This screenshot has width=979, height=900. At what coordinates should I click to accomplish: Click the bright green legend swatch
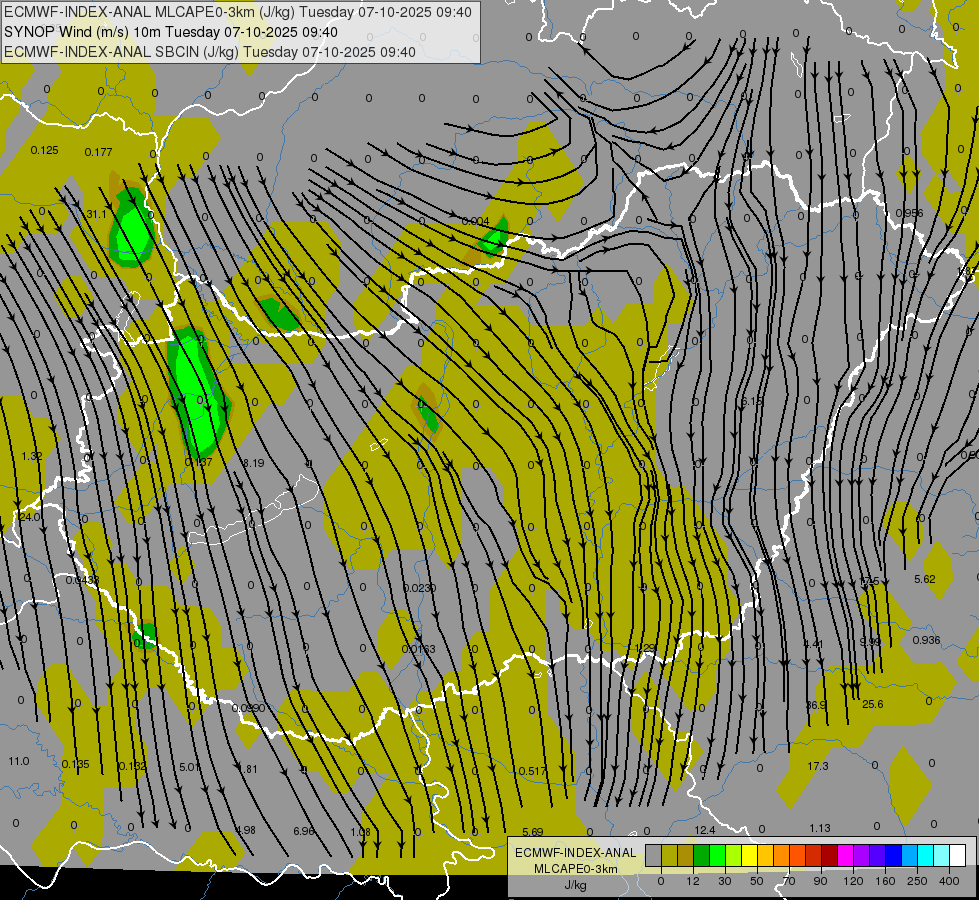717,855
